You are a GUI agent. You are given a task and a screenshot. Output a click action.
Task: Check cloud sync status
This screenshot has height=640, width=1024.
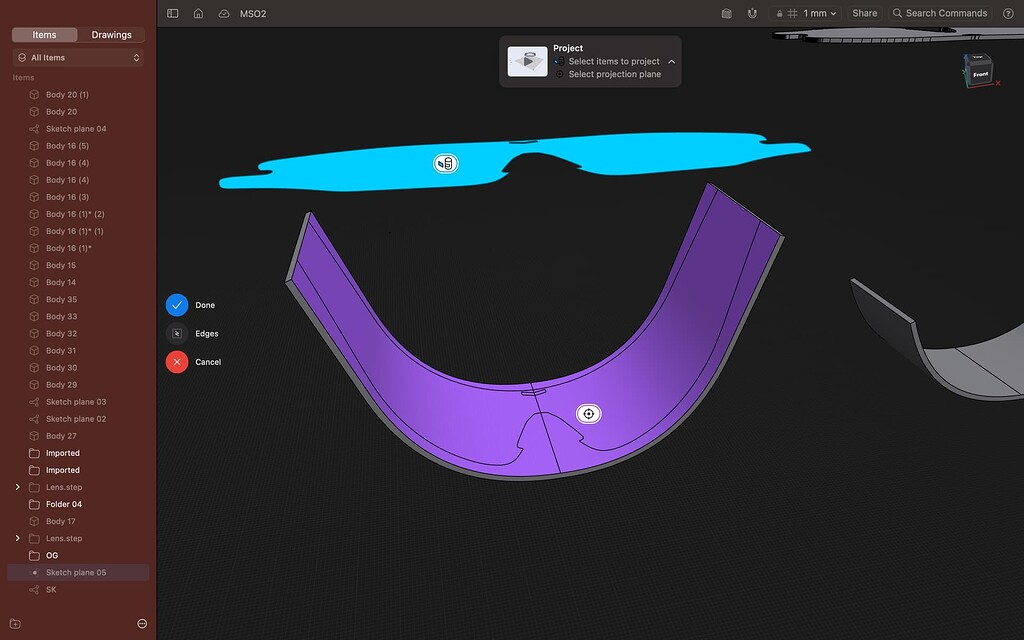[223, 13]
